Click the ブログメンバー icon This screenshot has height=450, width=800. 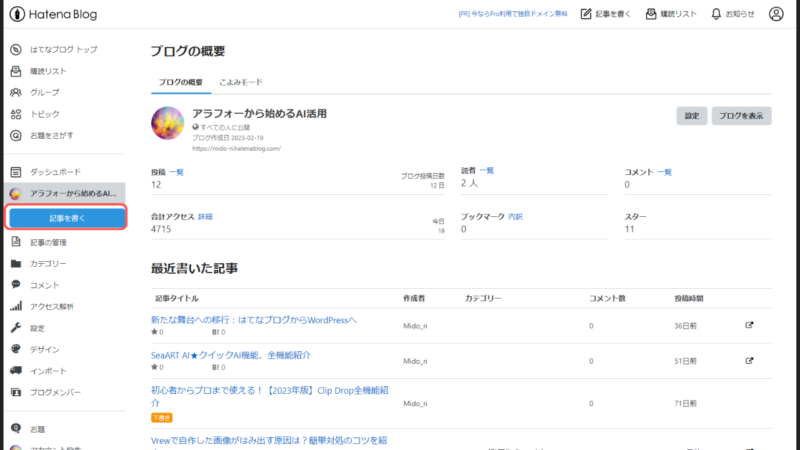pyautogui.click(x=16, y=392)
